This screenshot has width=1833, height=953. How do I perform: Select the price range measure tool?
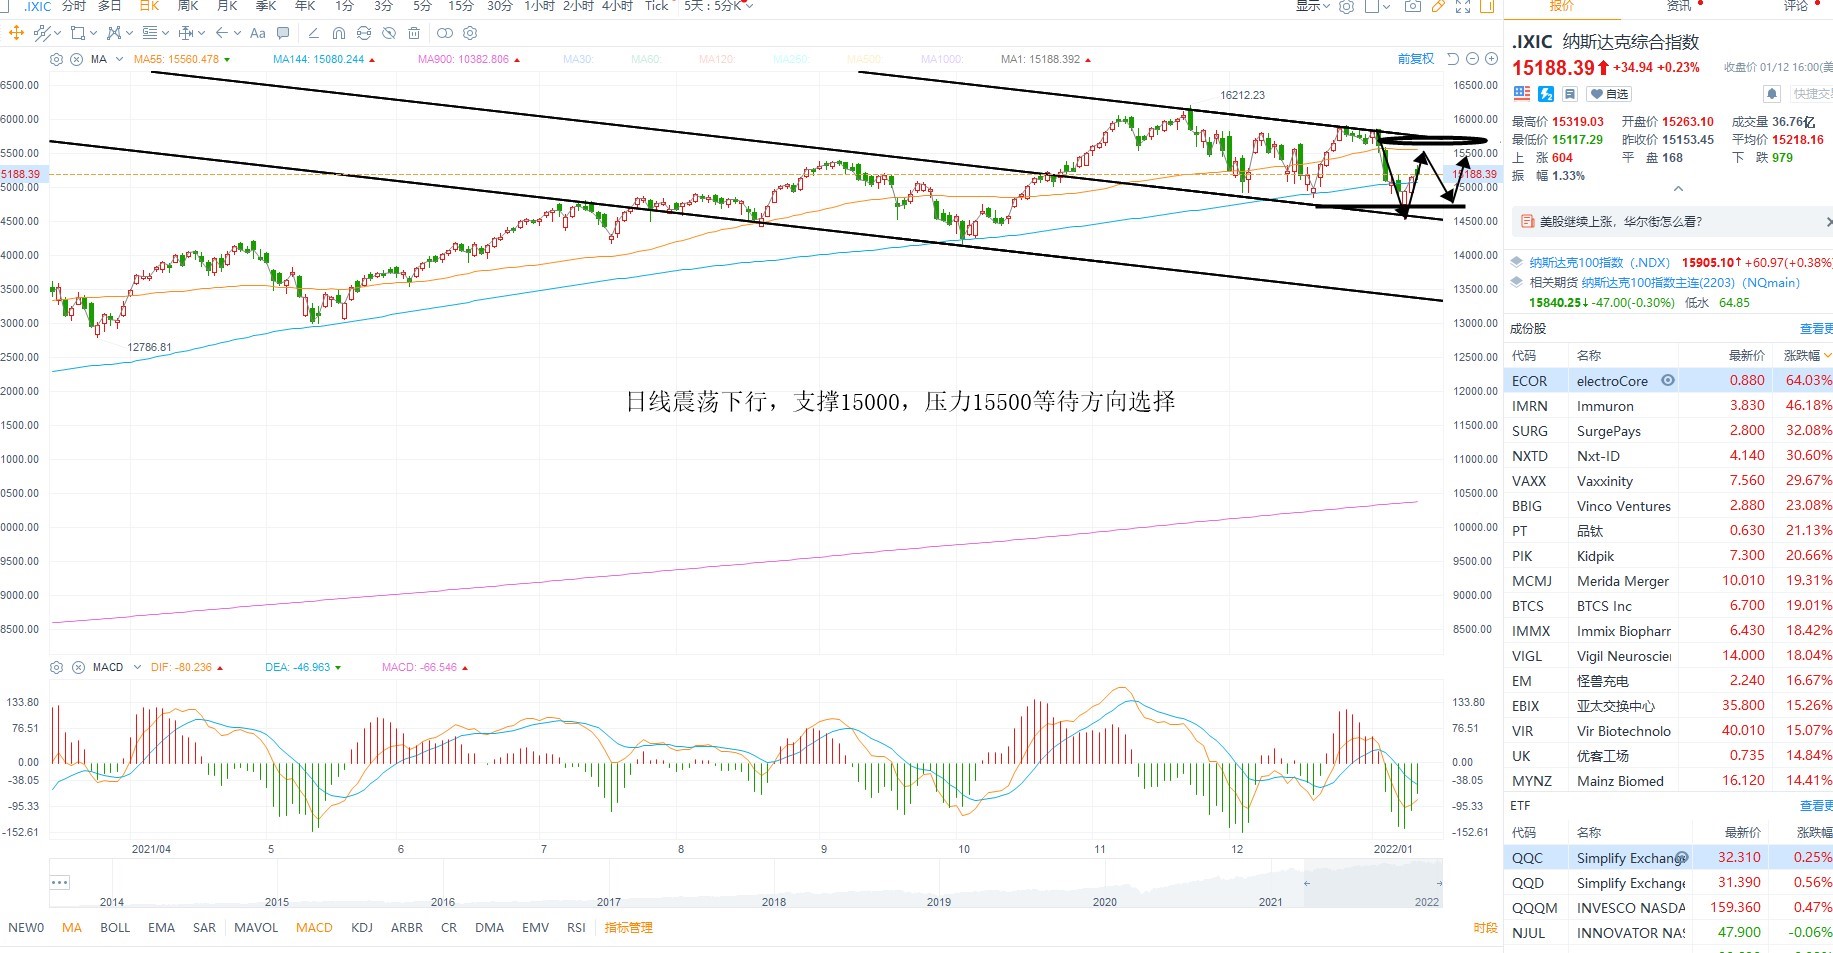pos(186,33)
